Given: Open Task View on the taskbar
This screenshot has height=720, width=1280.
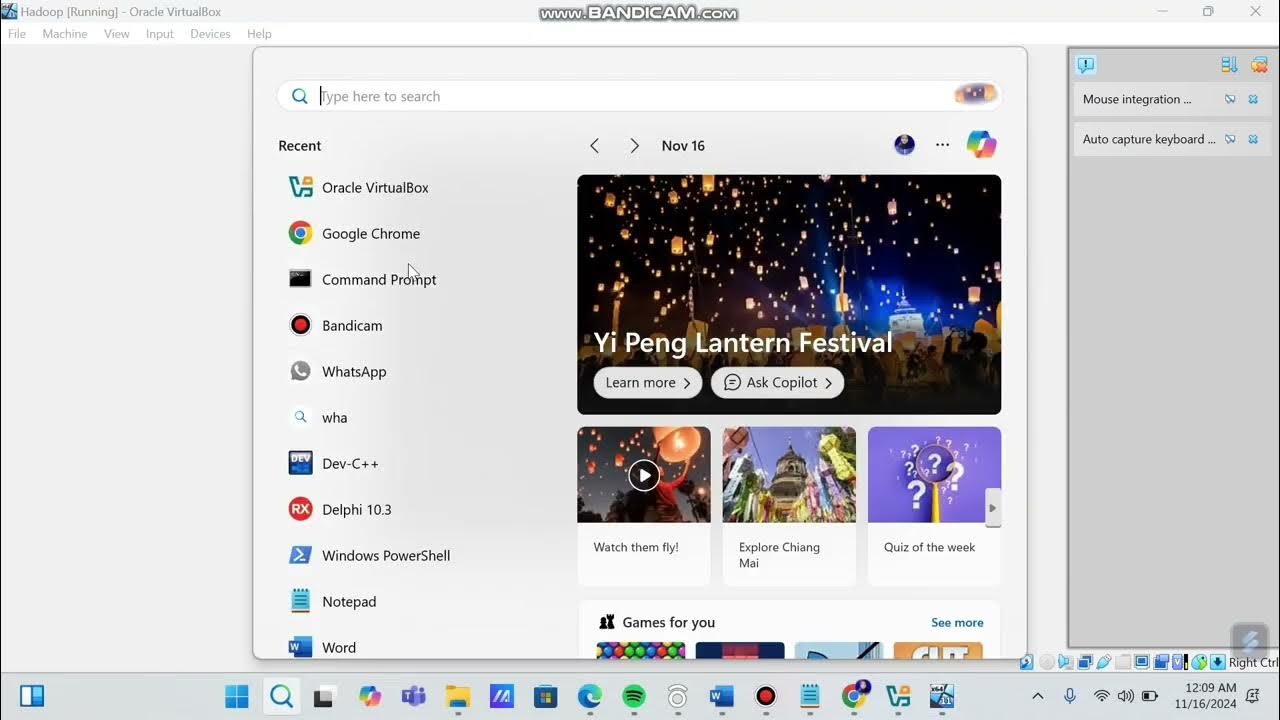Looking at the screenshot, I should (x=324, y=696).
